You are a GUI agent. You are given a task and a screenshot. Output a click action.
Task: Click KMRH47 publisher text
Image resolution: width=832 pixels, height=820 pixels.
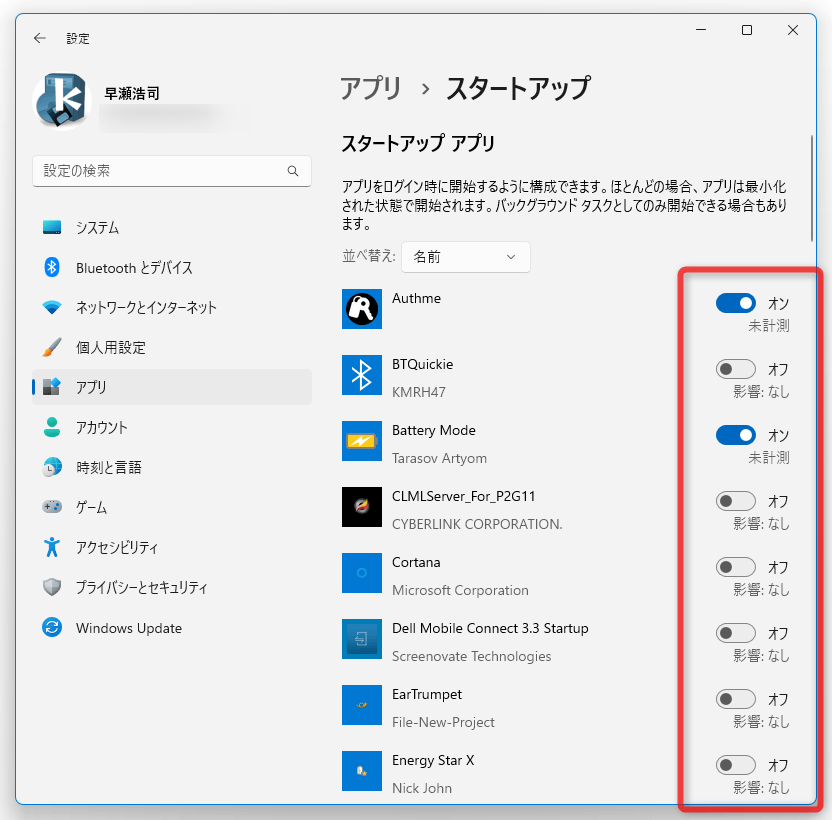click(419, 392)
